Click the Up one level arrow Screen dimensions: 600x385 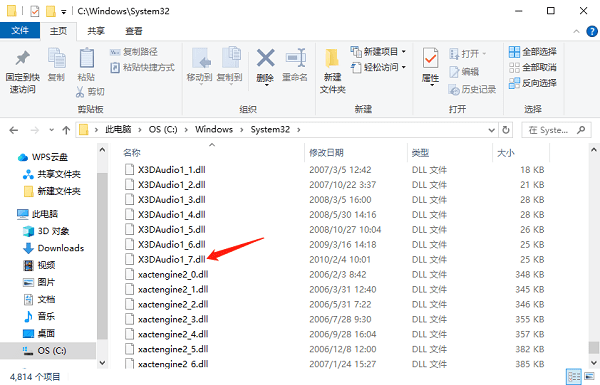click(66, 130)
